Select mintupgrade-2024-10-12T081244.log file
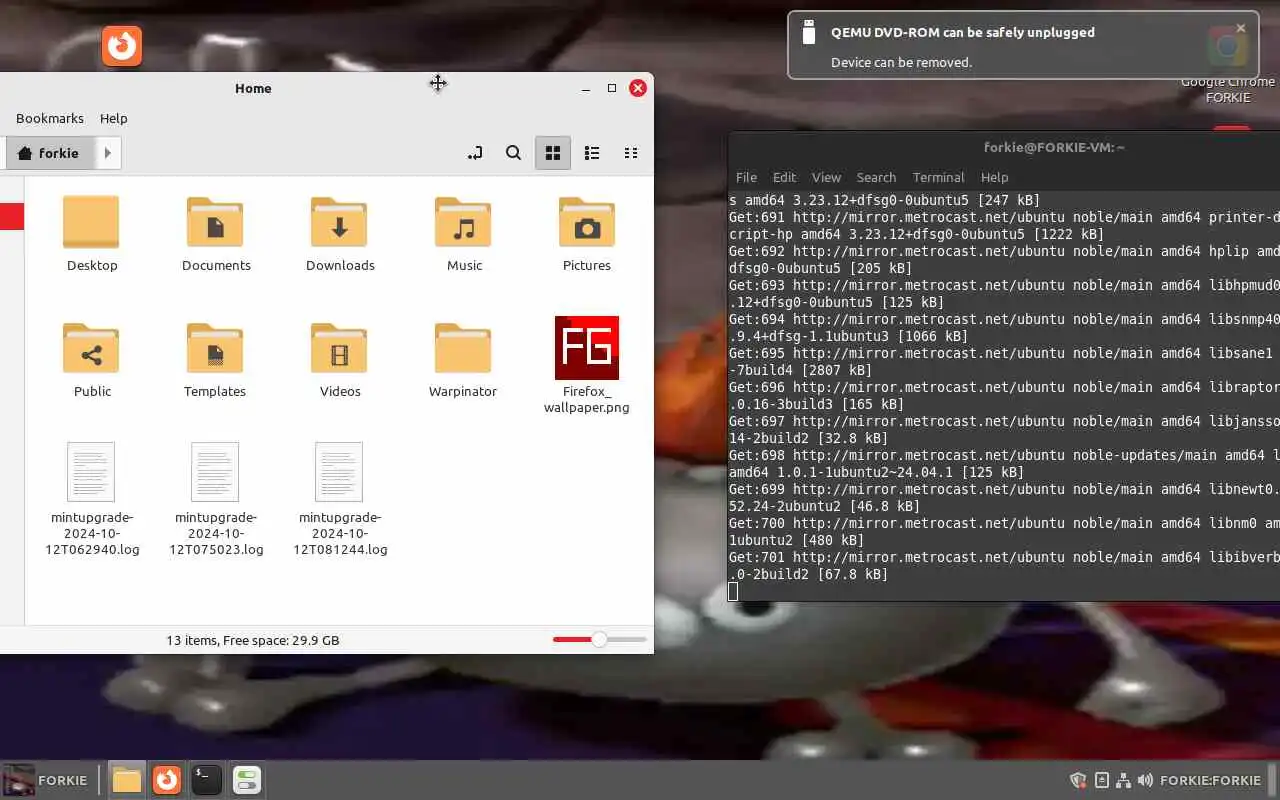 339,472
